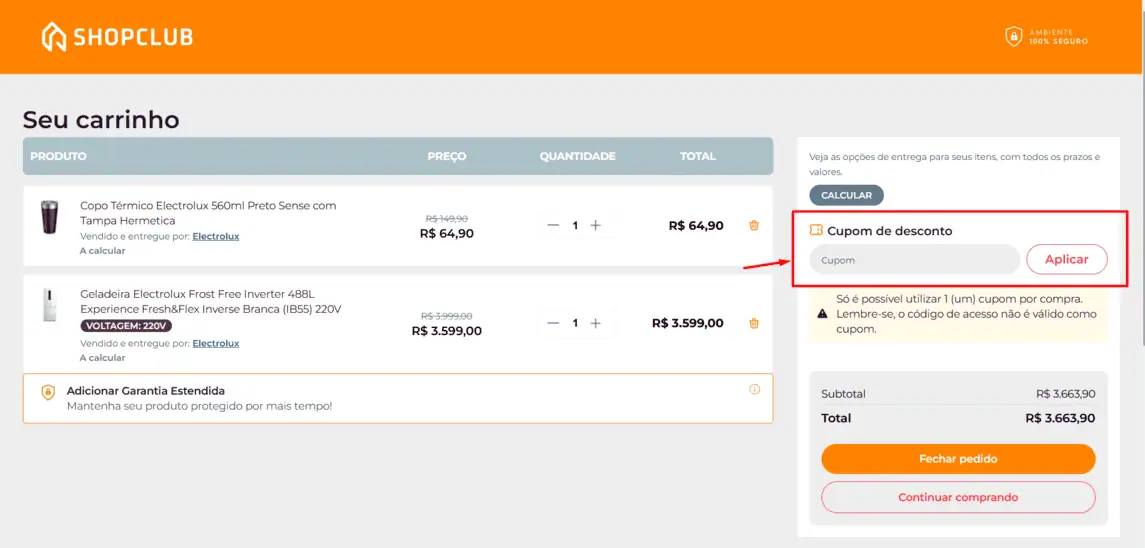Open the ShopClub logo home link
The width and height of the screenshot is (1145, 548).
[x=117, y=37]
